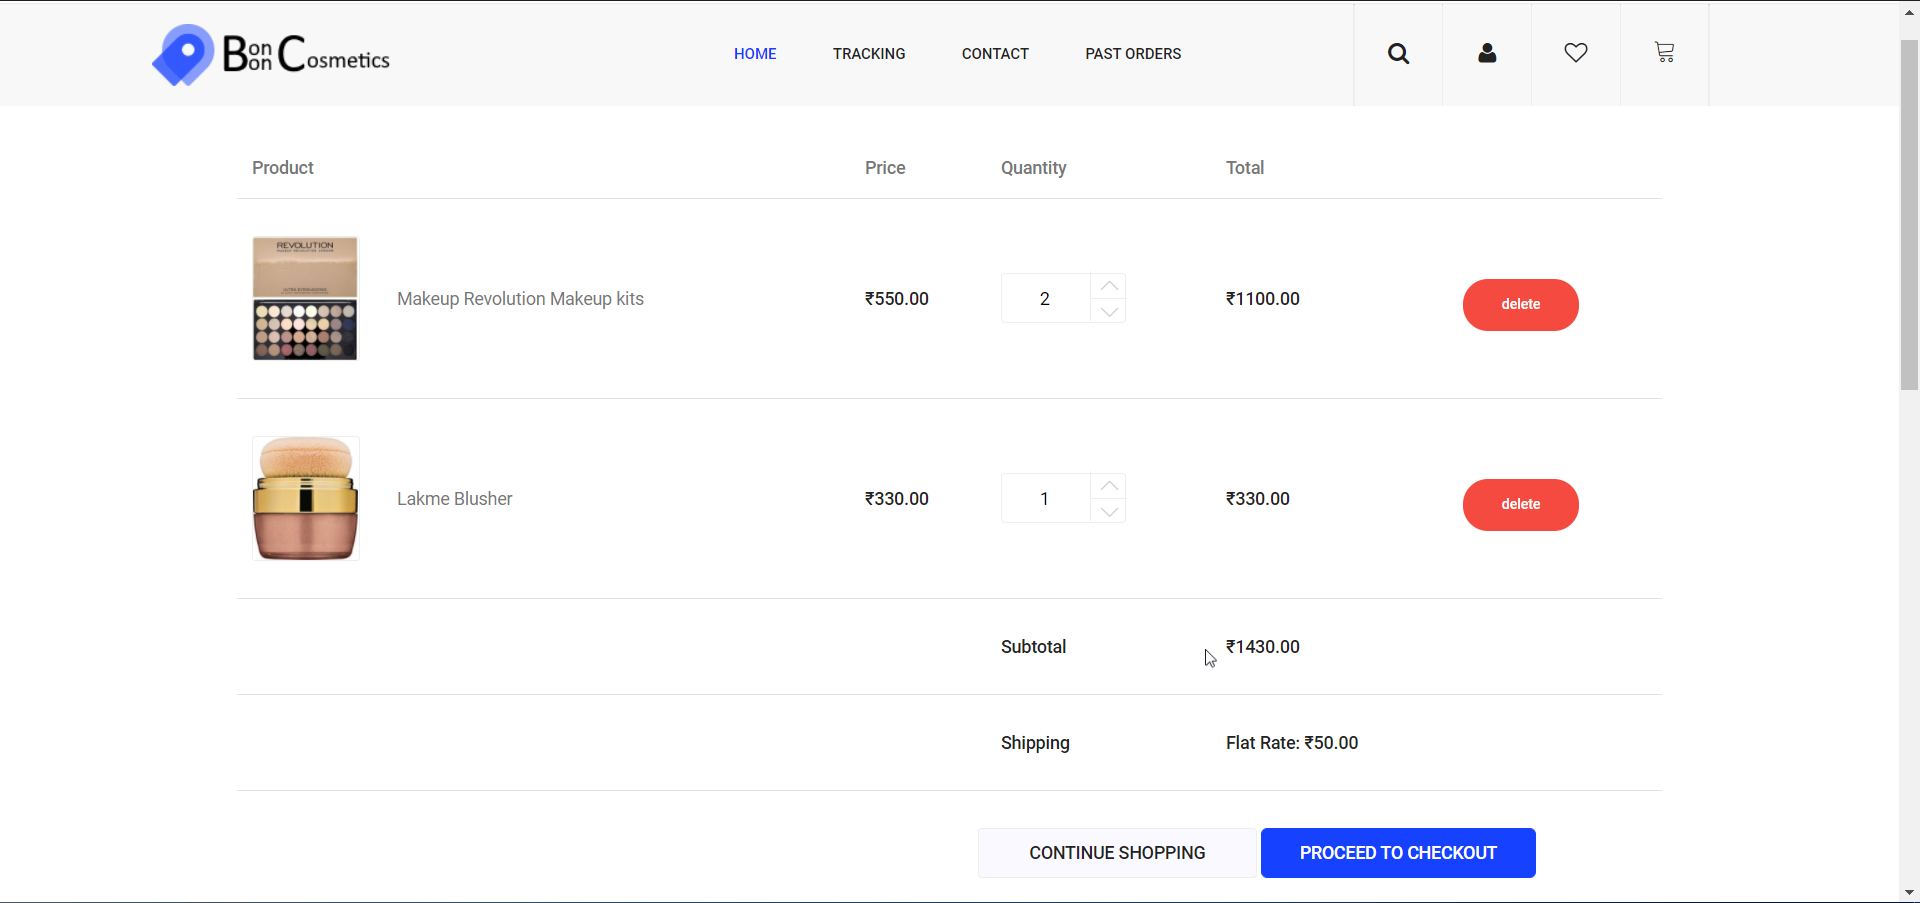Open the search magnifier icon

pyautogui.click(x=1398, y=54)
